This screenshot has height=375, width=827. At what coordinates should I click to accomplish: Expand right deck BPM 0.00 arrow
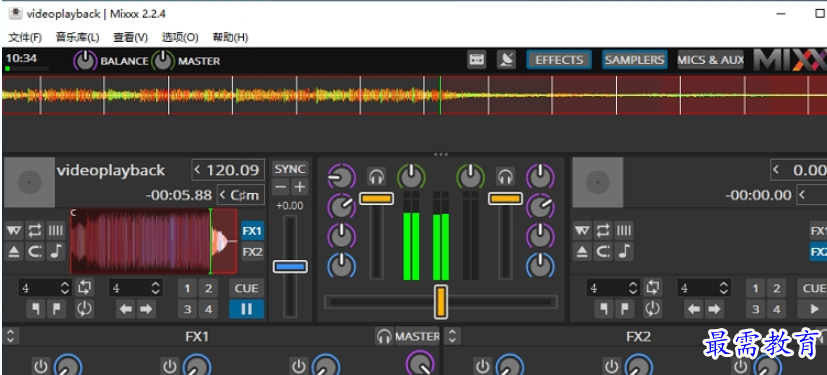776,170
